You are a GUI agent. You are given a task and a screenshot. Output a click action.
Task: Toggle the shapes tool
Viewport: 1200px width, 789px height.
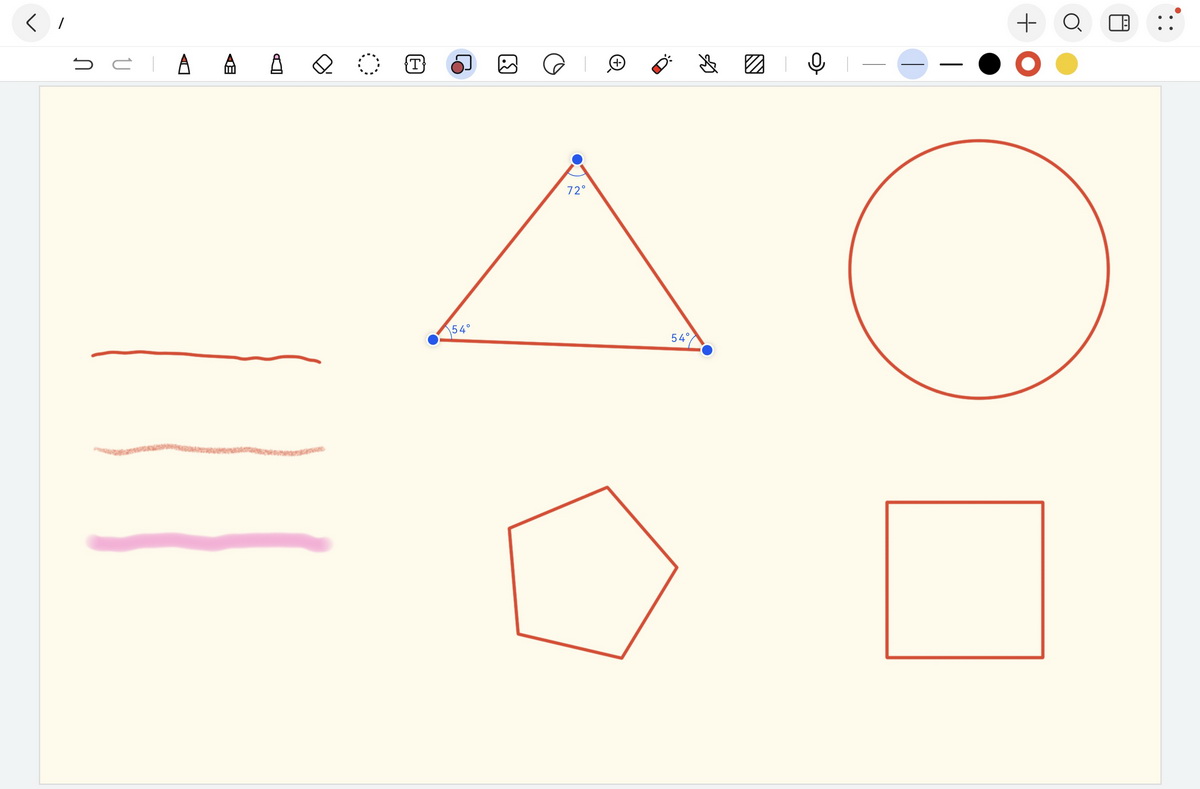click(461, 65)
